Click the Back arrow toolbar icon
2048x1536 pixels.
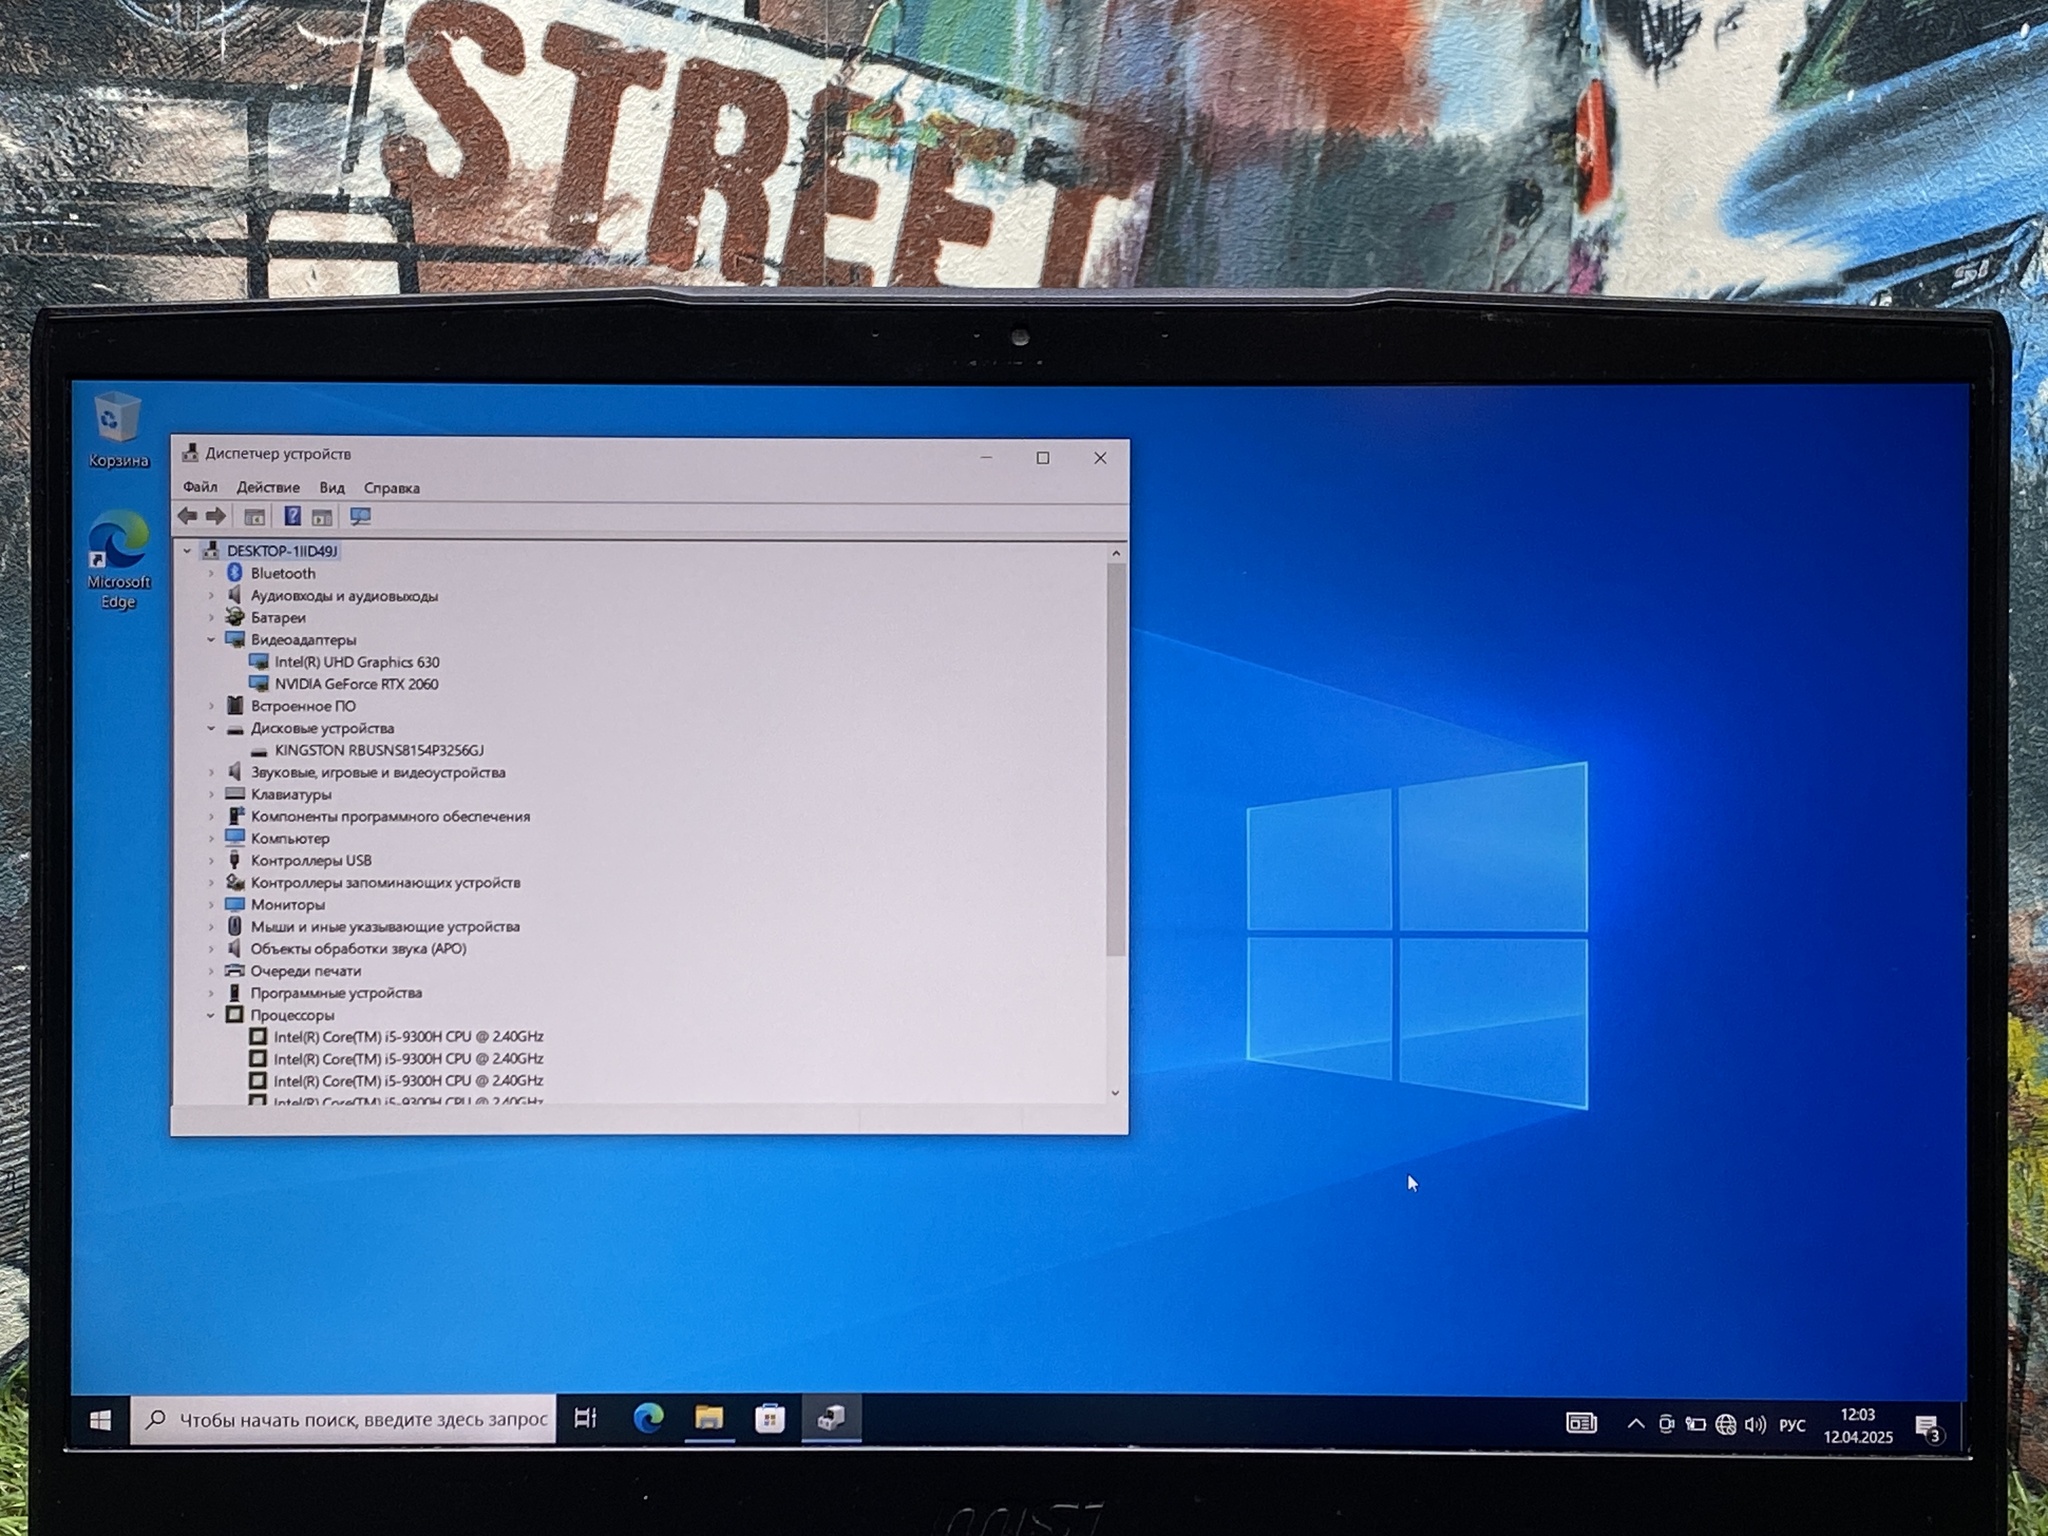point(187,516)
